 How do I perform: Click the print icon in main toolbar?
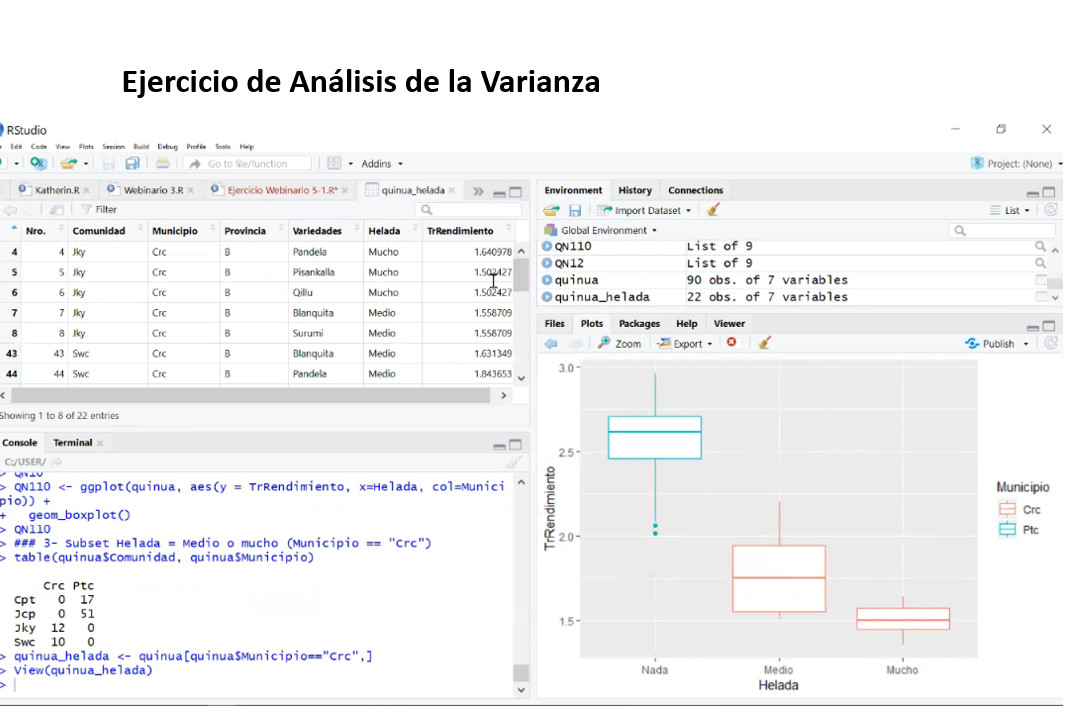pyautogui.click(x=162, y=163)
